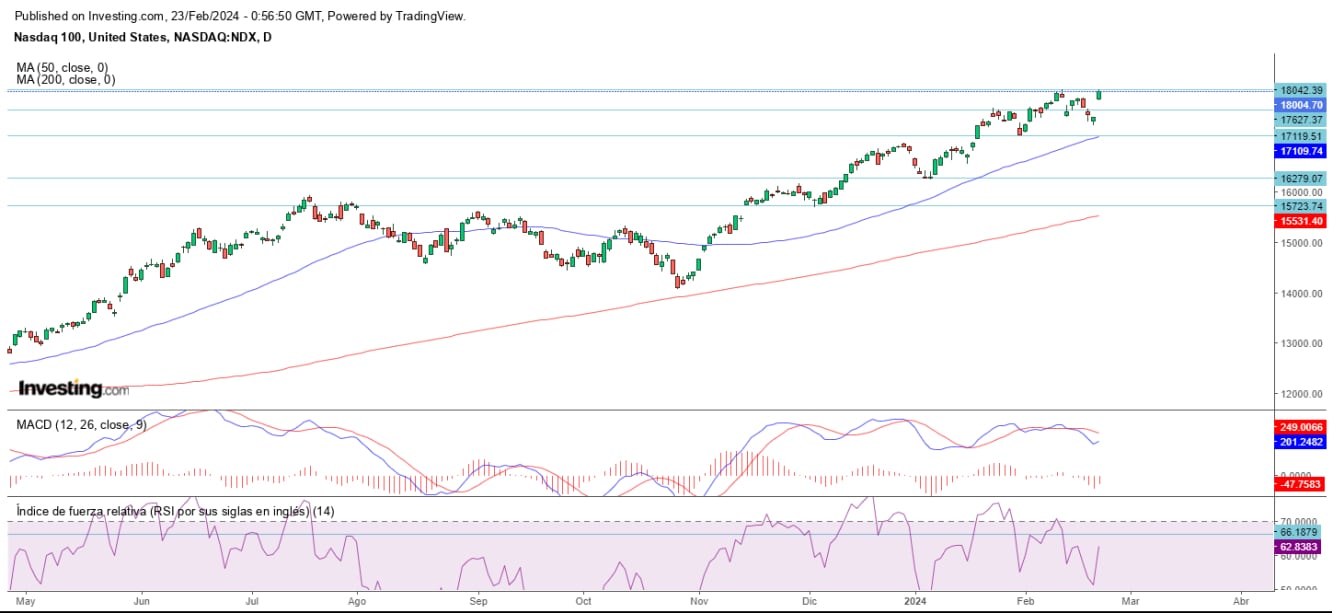Click the 'Ago' label on time axis
This screenshot has width=1332, height=613.
(x=356, y=603)
